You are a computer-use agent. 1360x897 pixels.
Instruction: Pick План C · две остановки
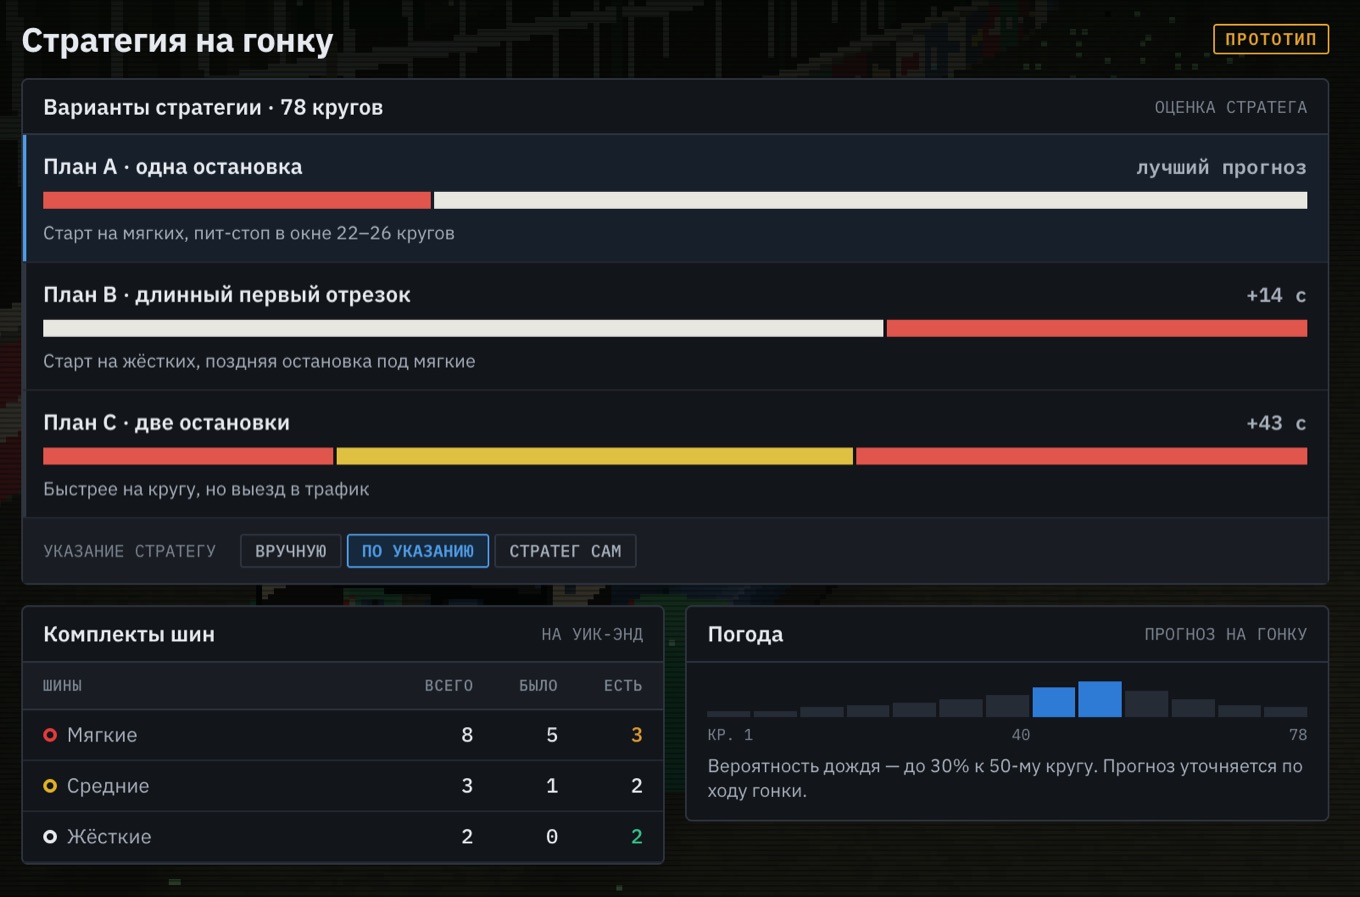click(167, 423)
